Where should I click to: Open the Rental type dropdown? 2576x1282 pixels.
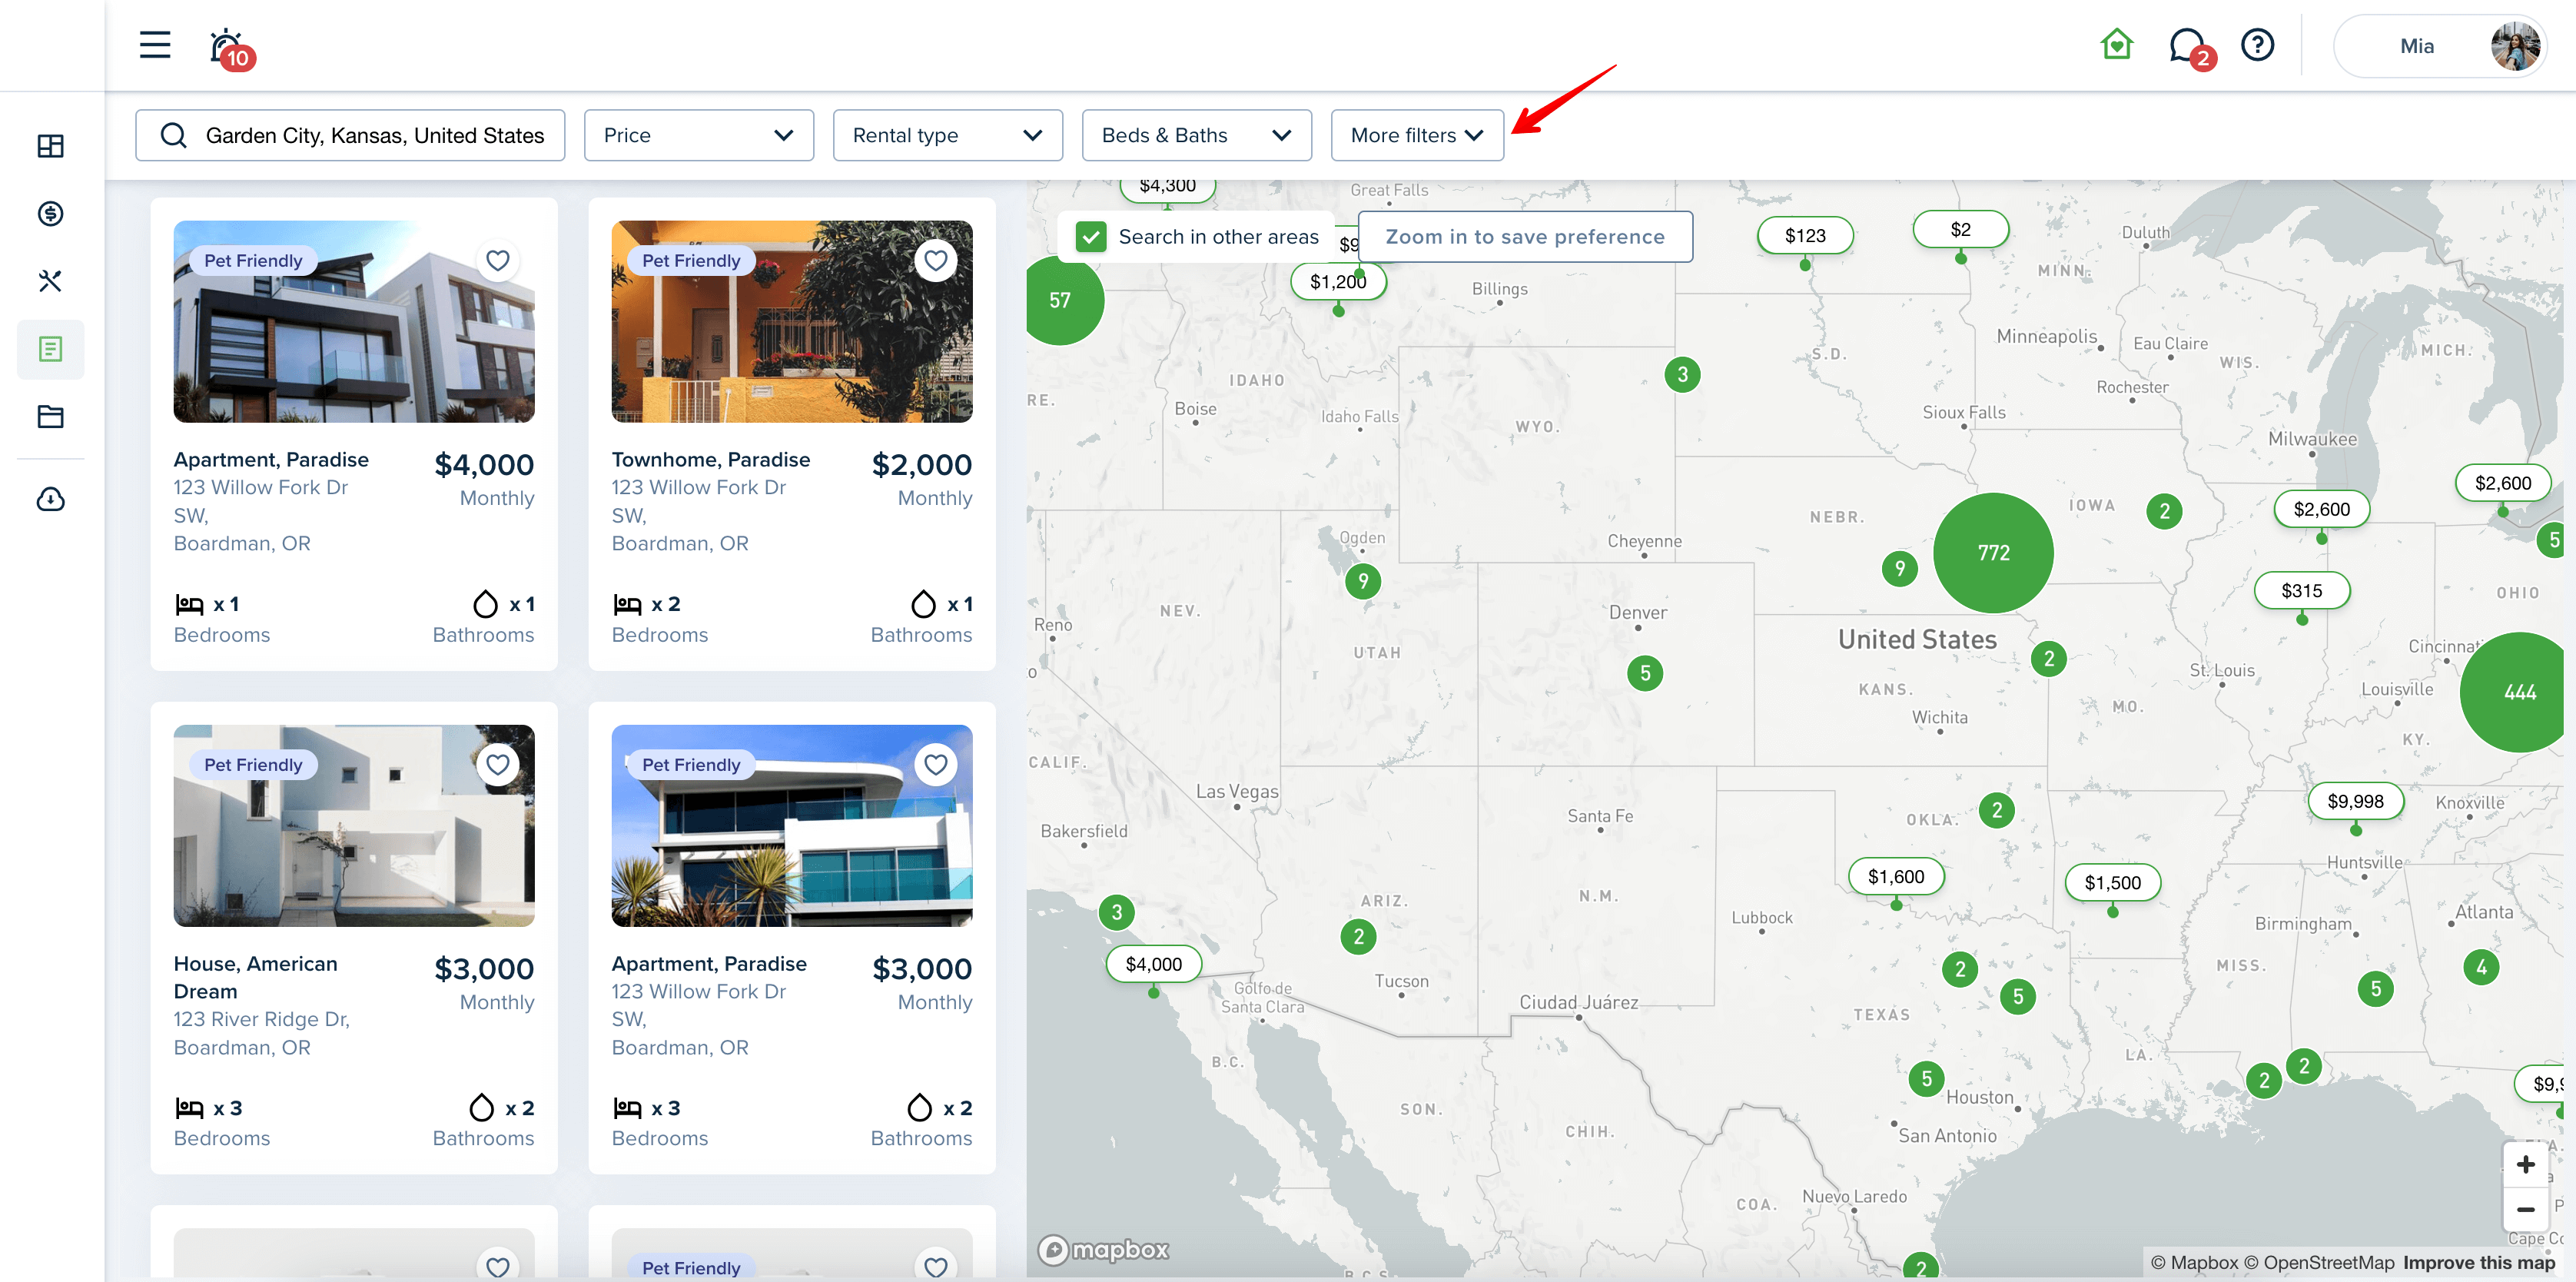(x=948, y=135)
